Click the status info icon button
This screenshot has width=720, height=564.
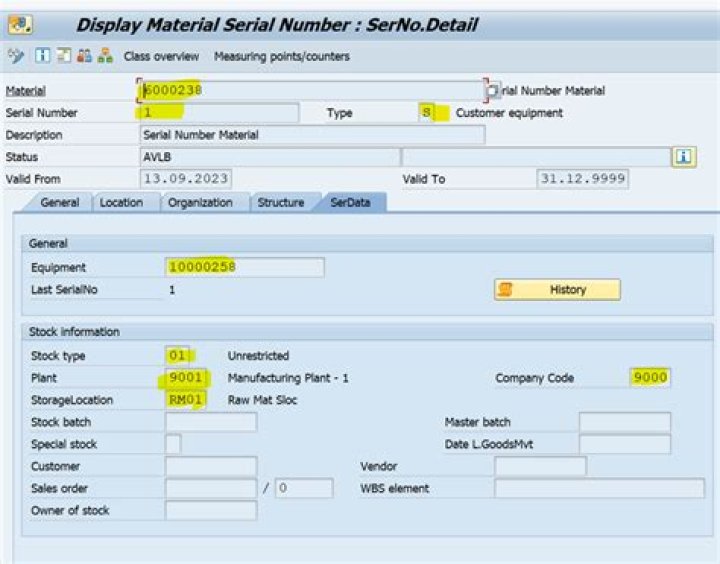coord(684,157)
